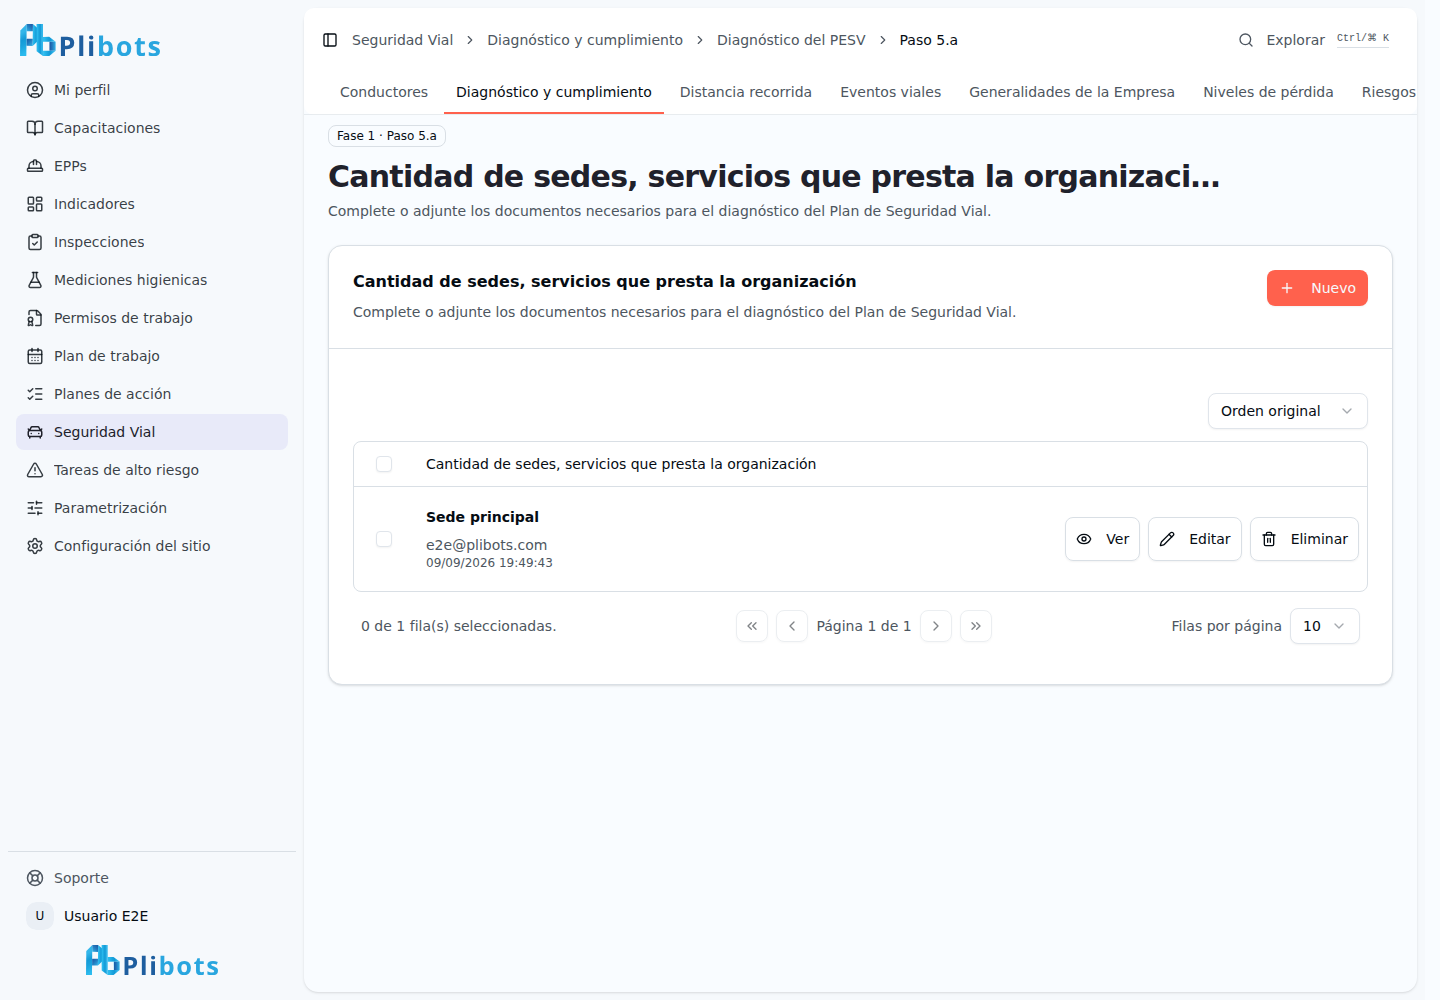View the Sede principal record with Ver
Viewport: 1440px width, 1000px height.
(x=1102, y=539)
